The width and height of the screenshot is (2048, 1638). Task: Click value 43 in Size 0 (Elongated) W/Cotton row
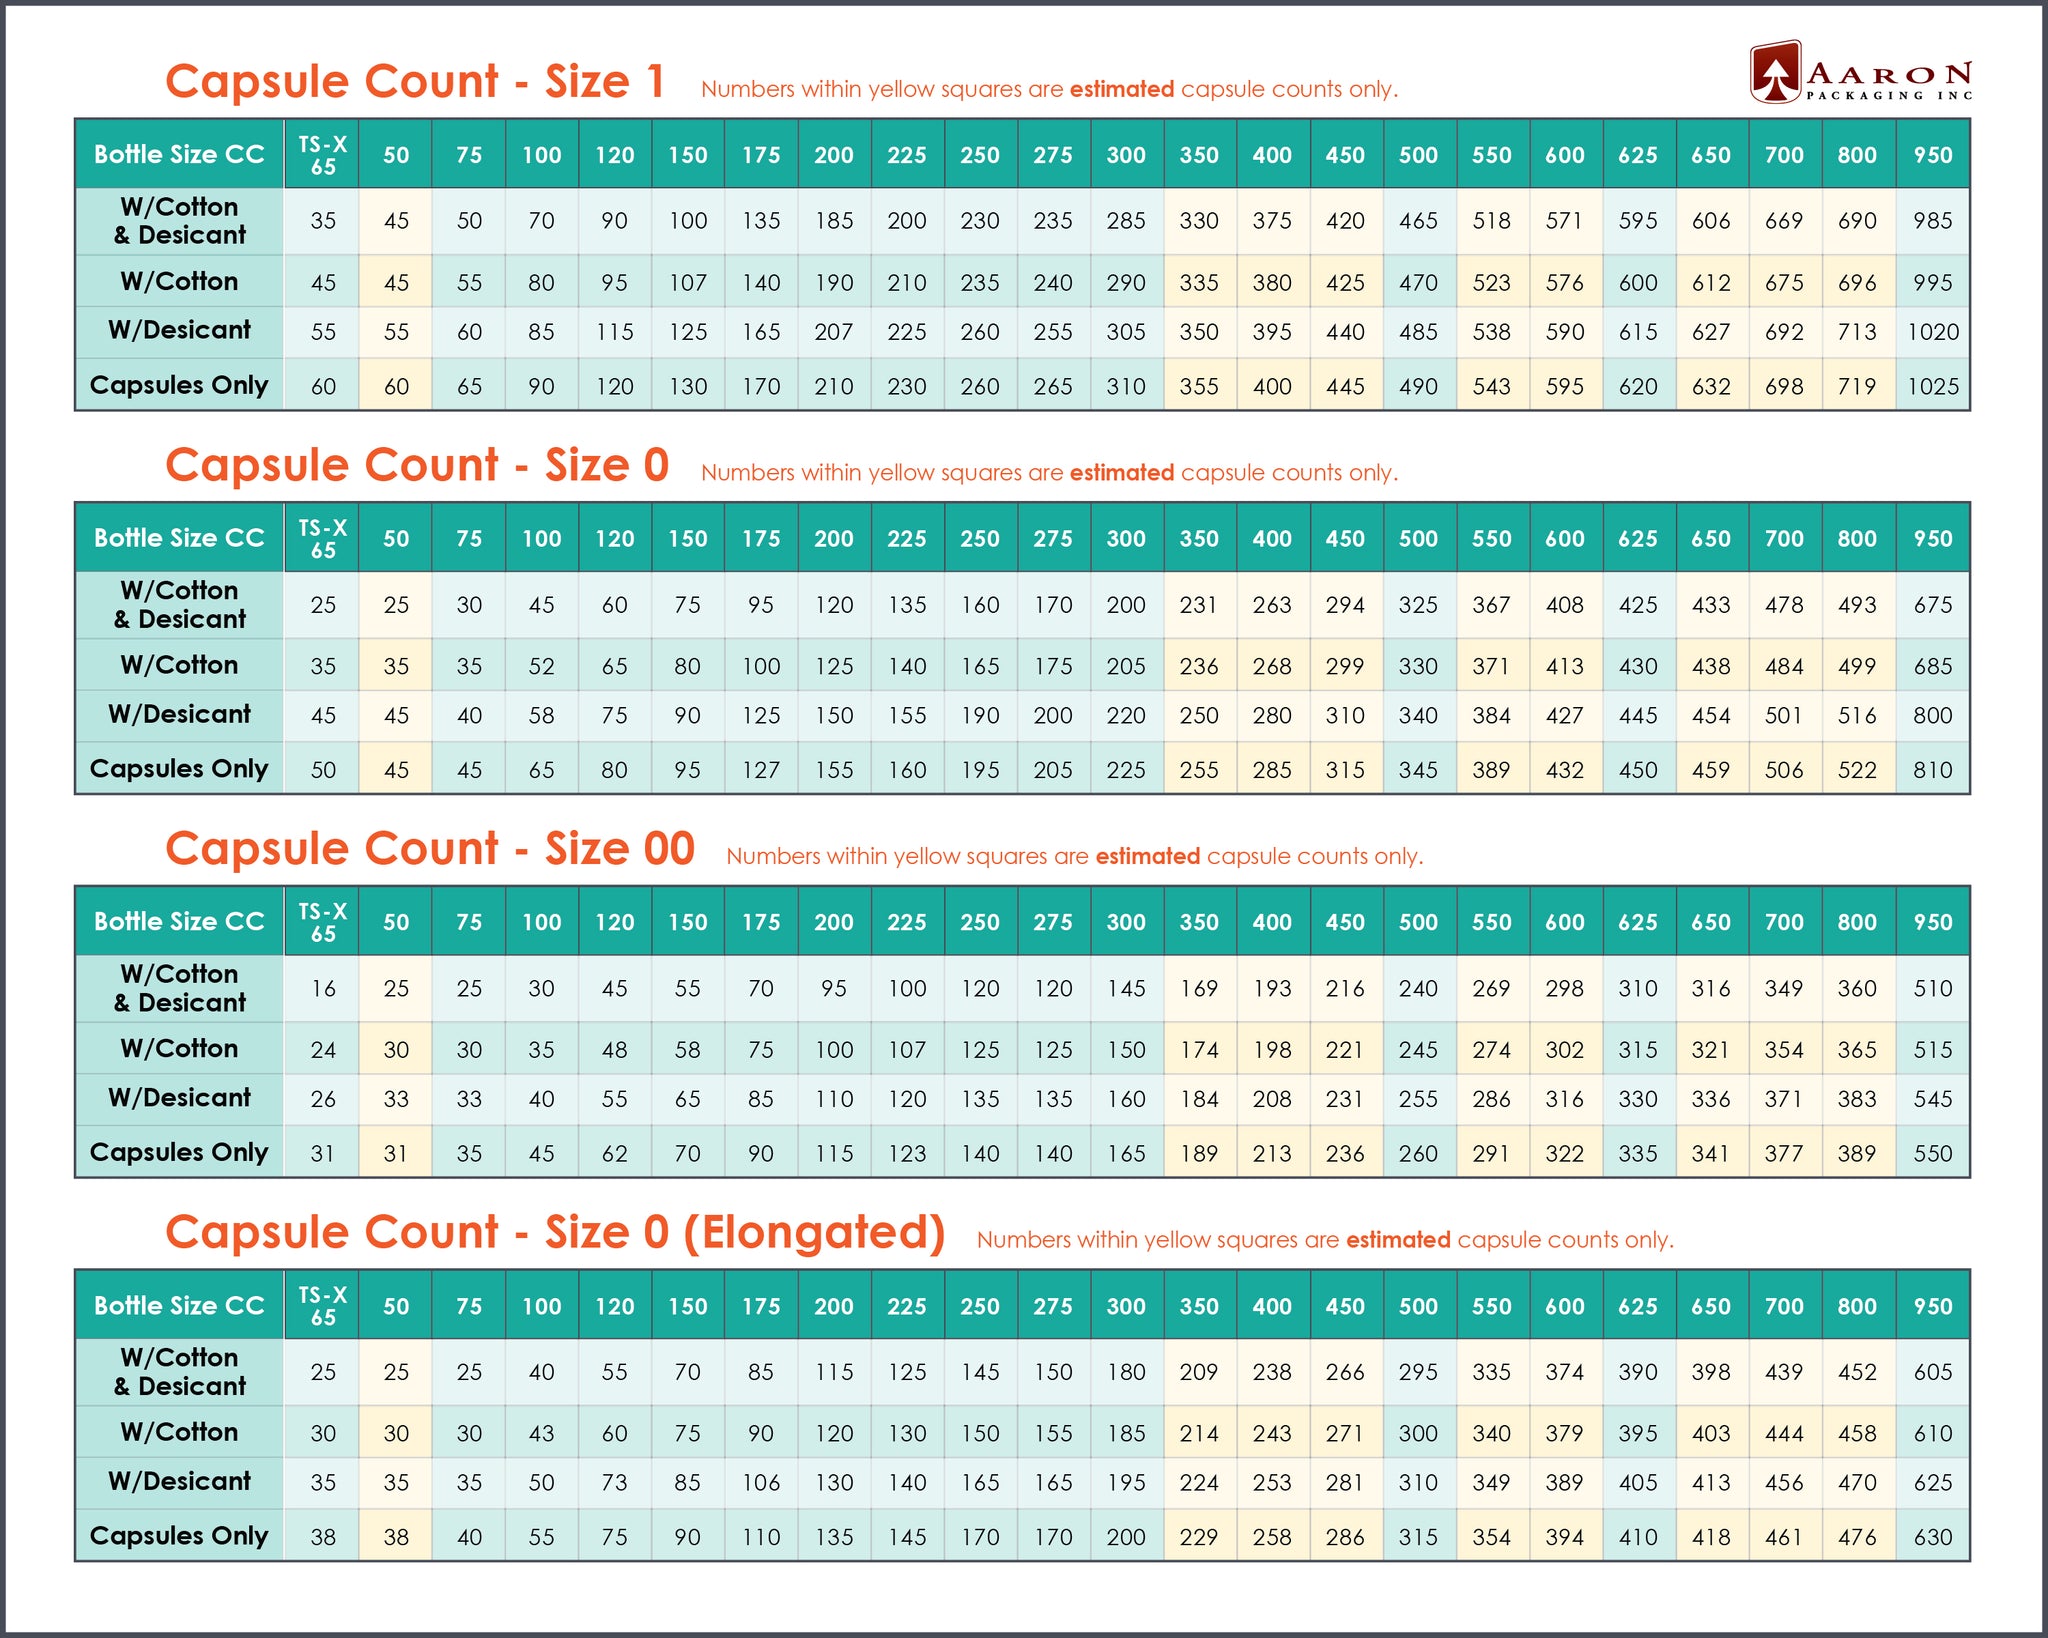click(541, 1434)
